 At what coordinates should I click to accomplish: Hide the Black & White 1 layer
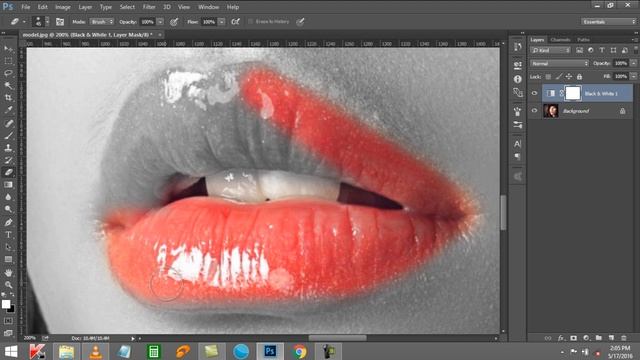coord(534,93)
